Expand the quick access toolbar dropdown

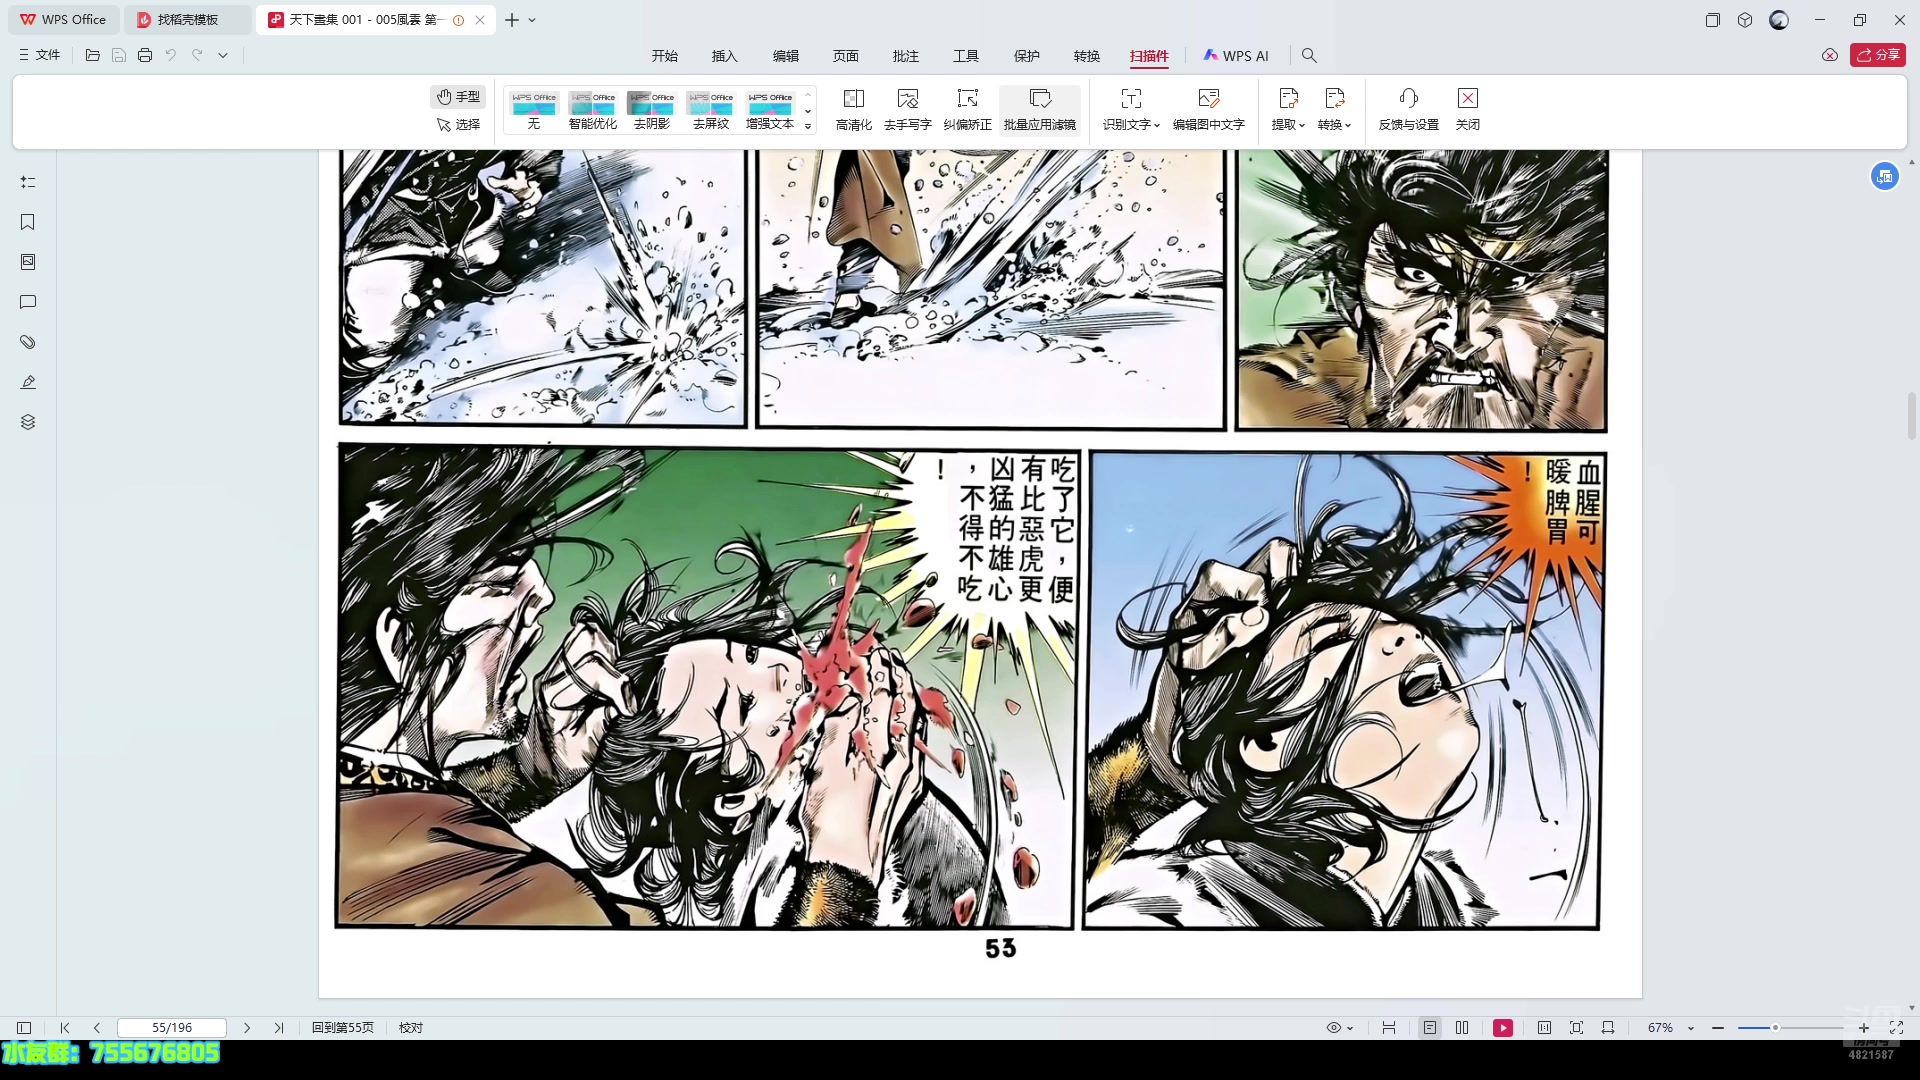click(223, 55)
